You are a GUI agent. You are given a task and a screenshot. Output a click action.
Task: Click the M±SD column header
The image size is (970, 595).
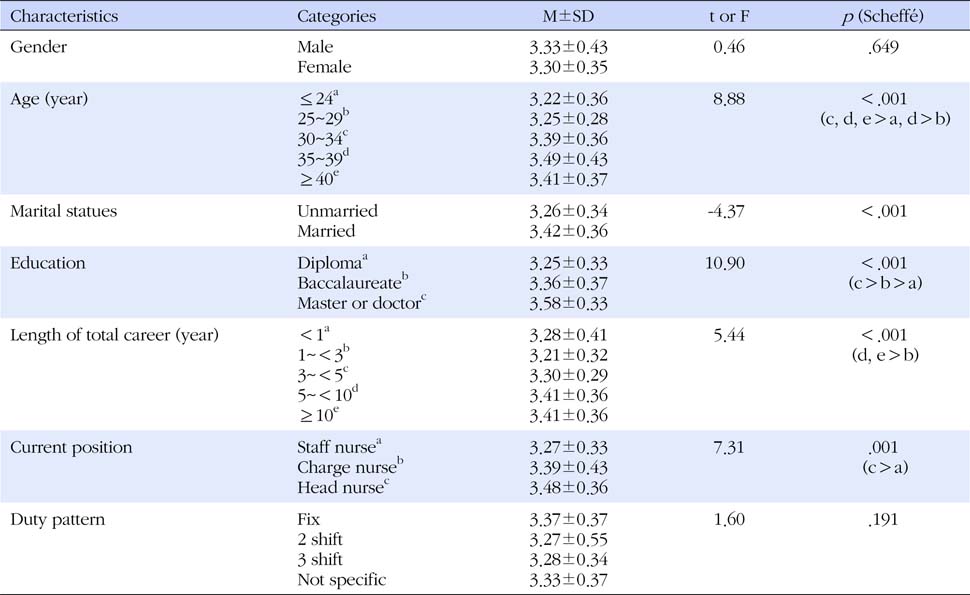[x=568, y=16]
